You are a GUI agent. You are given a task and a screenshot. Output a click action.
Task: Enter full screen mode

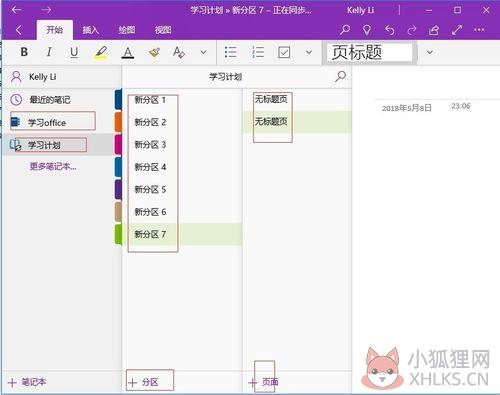tap(457, 30)
